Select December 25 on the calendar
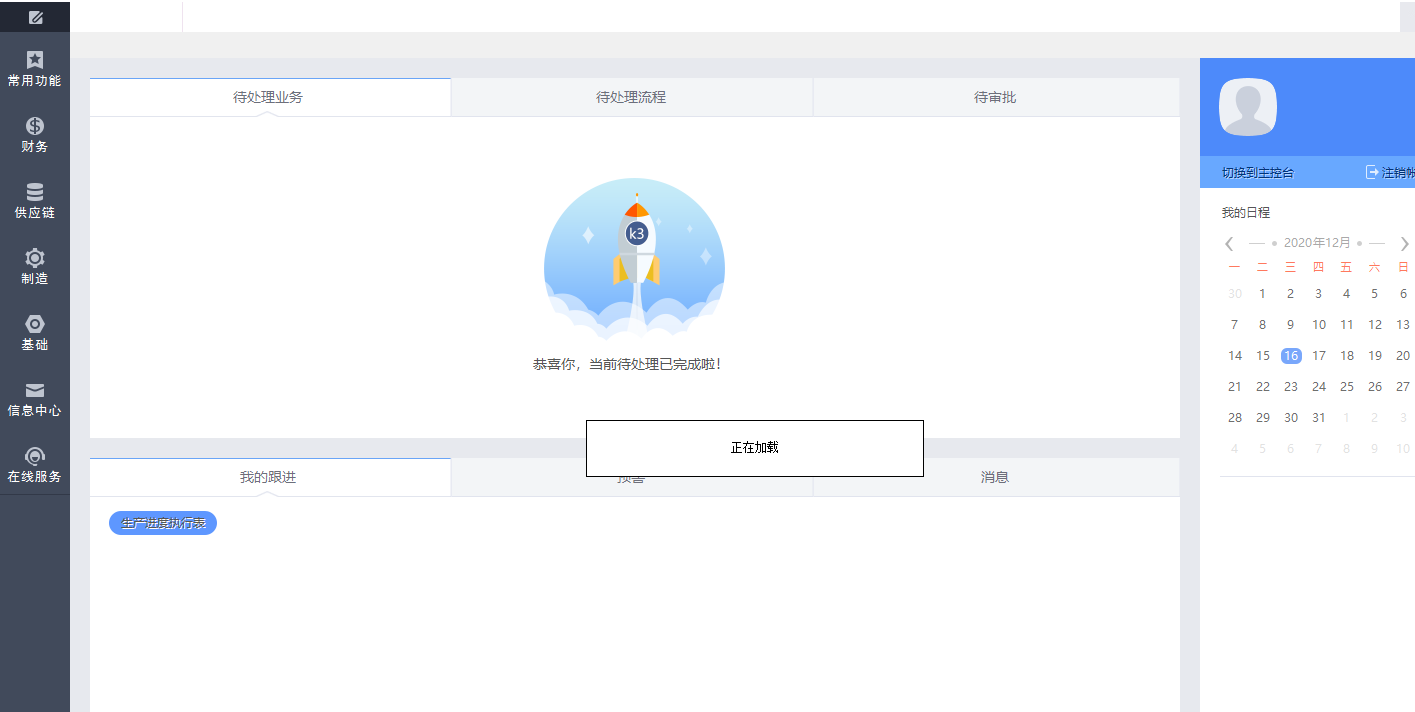The image size is (1415, 712). click(x=1346, y=386)
